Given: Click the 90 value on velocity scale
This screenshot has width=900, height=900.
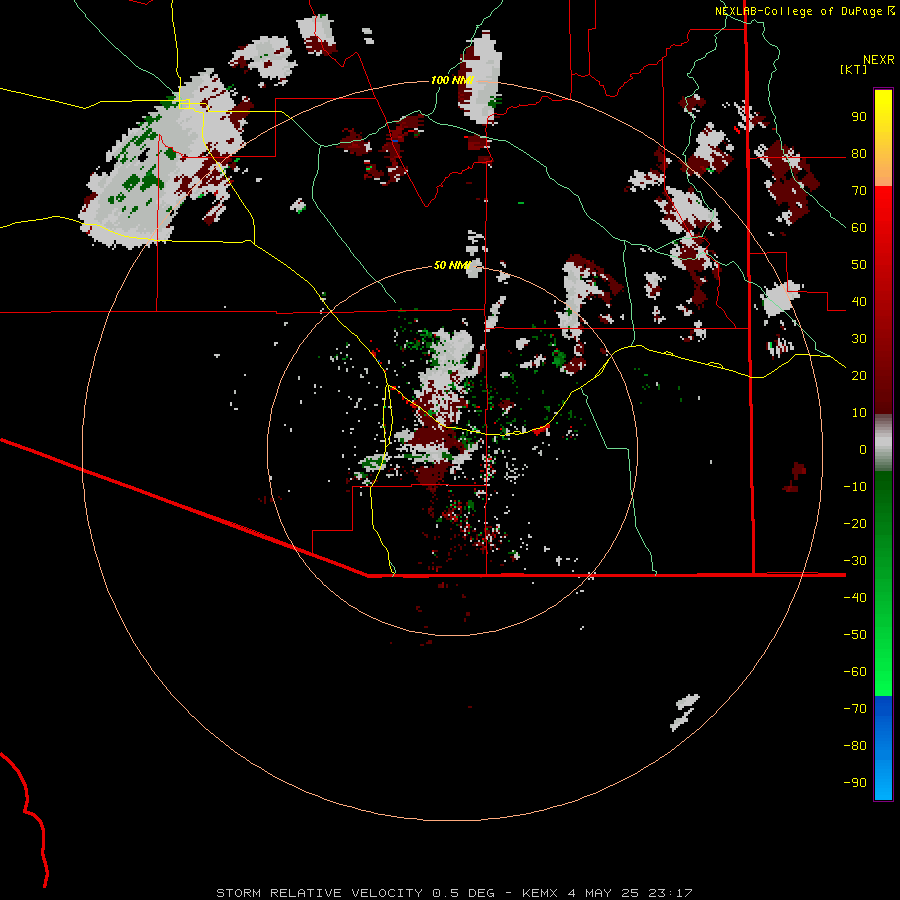Looking at the screenshot, I should (x=859, y=117).
